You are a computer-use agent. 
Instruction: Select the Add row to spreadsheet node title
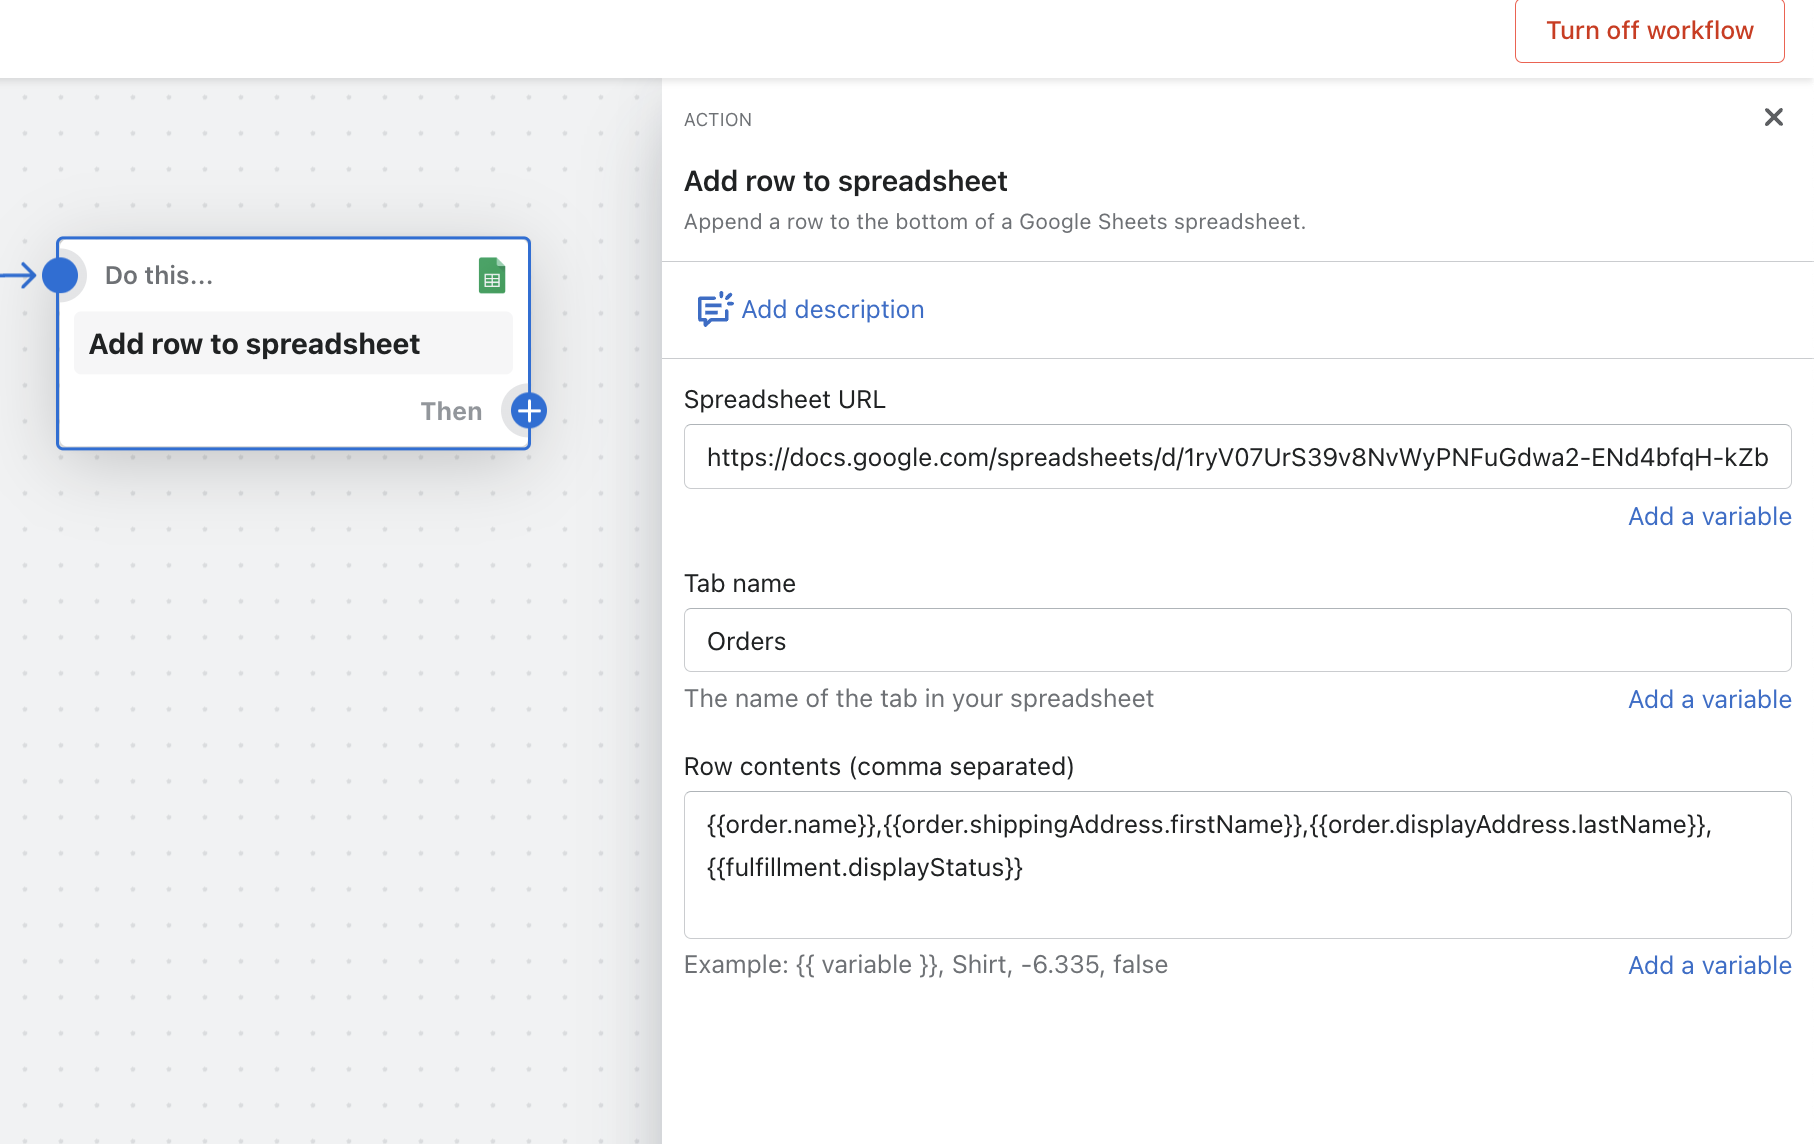pos(254,344)
